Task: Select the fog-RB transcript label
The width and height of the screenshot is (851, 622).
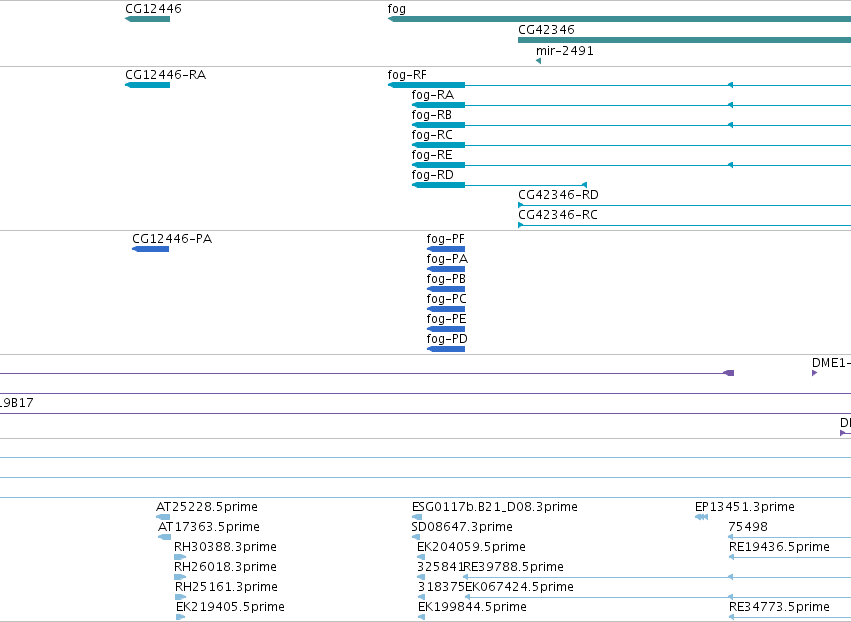Action: (x=431, y=115)
